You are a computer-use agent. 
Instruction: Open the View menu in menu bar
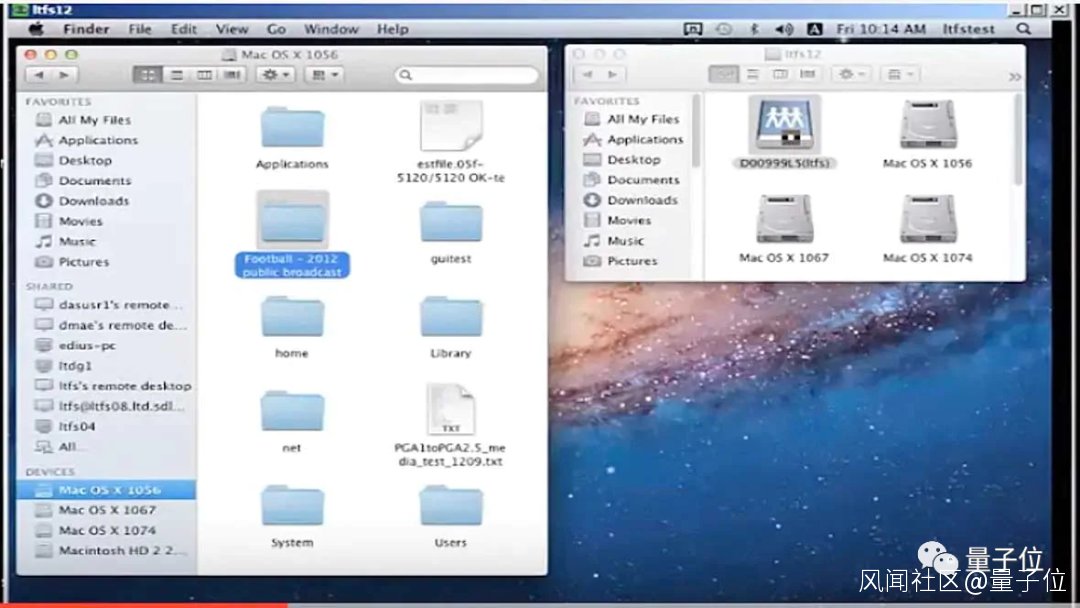232,29
